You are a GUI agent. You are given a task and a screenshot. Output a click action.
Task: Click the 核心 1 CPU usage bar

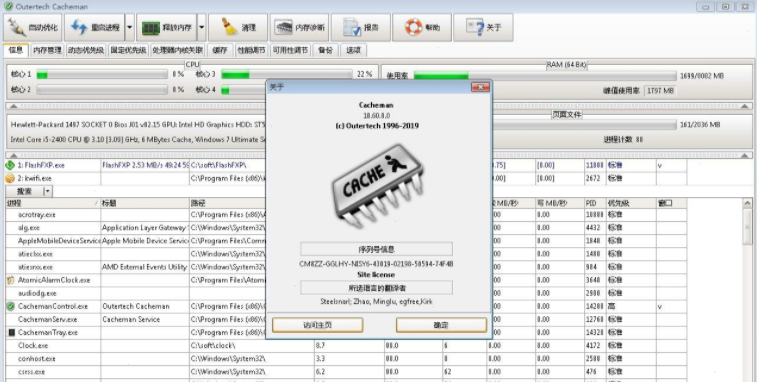[102, 74]
